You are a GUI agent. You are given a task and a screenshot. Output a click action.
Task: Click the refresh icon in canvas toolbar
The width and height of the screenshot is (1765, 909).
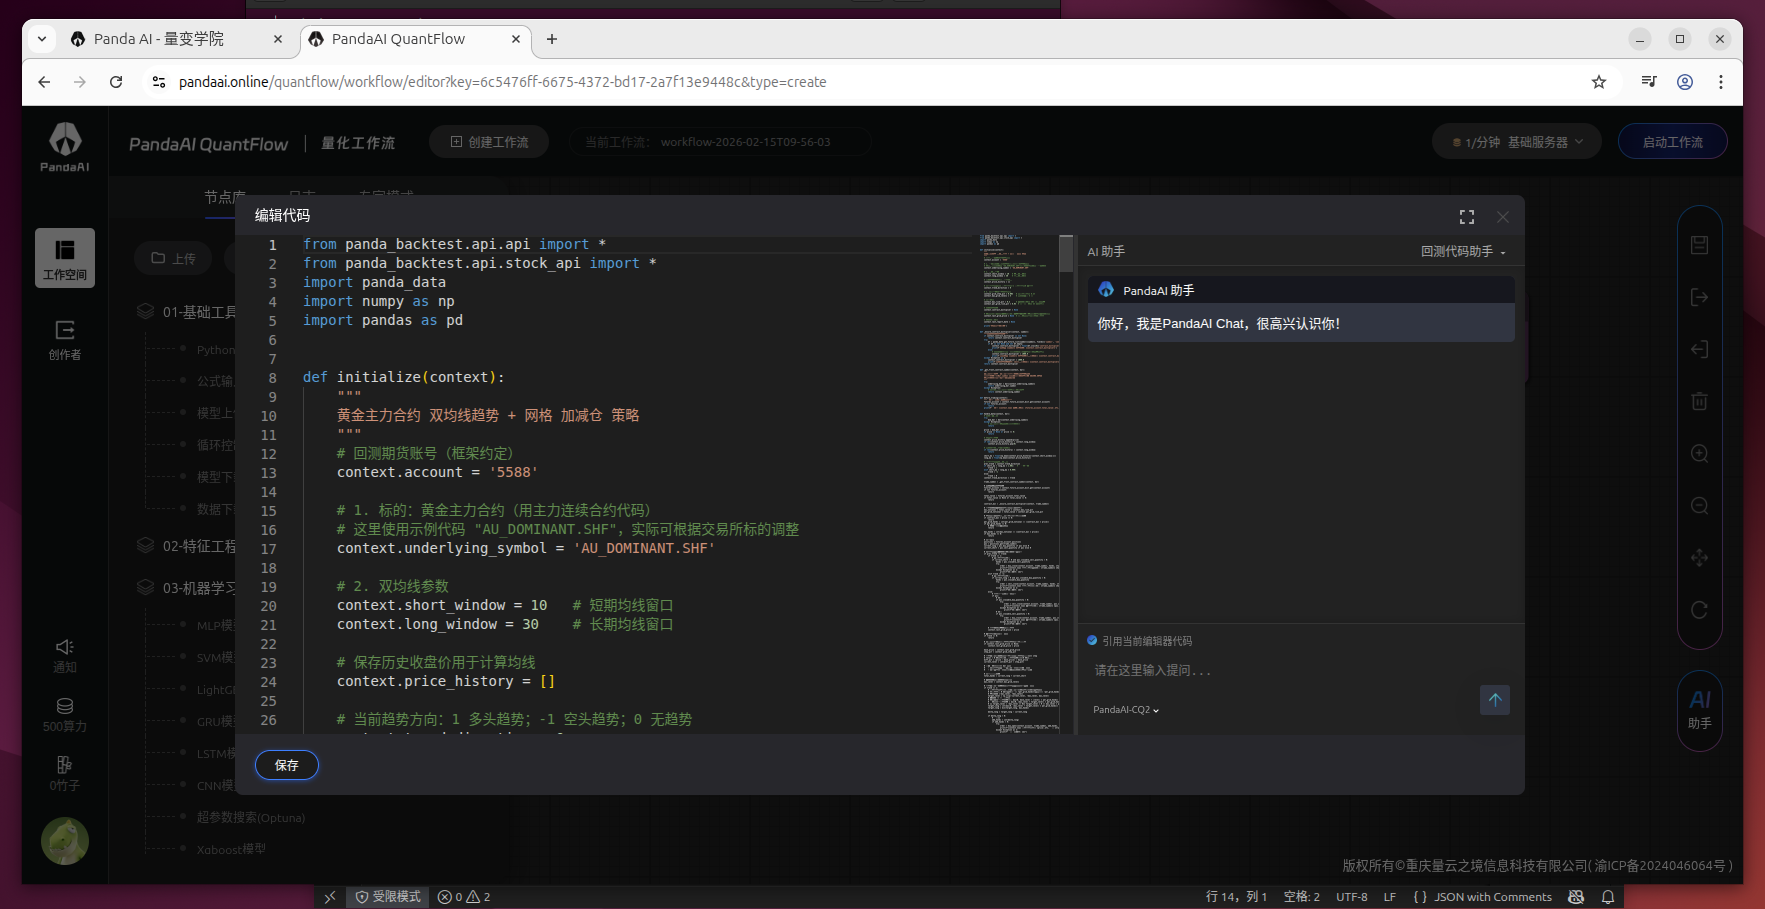coord(1699,609)
